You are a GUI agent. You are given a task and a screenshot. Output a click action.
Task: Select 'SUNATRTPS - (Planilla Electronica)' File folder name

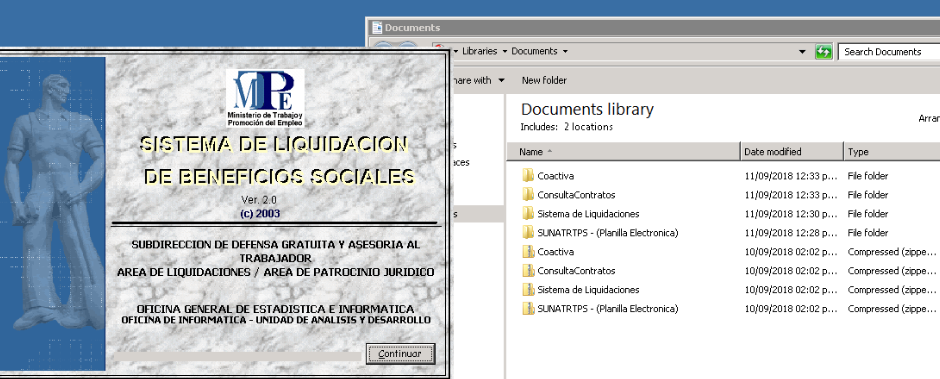[x=607, y=233]
